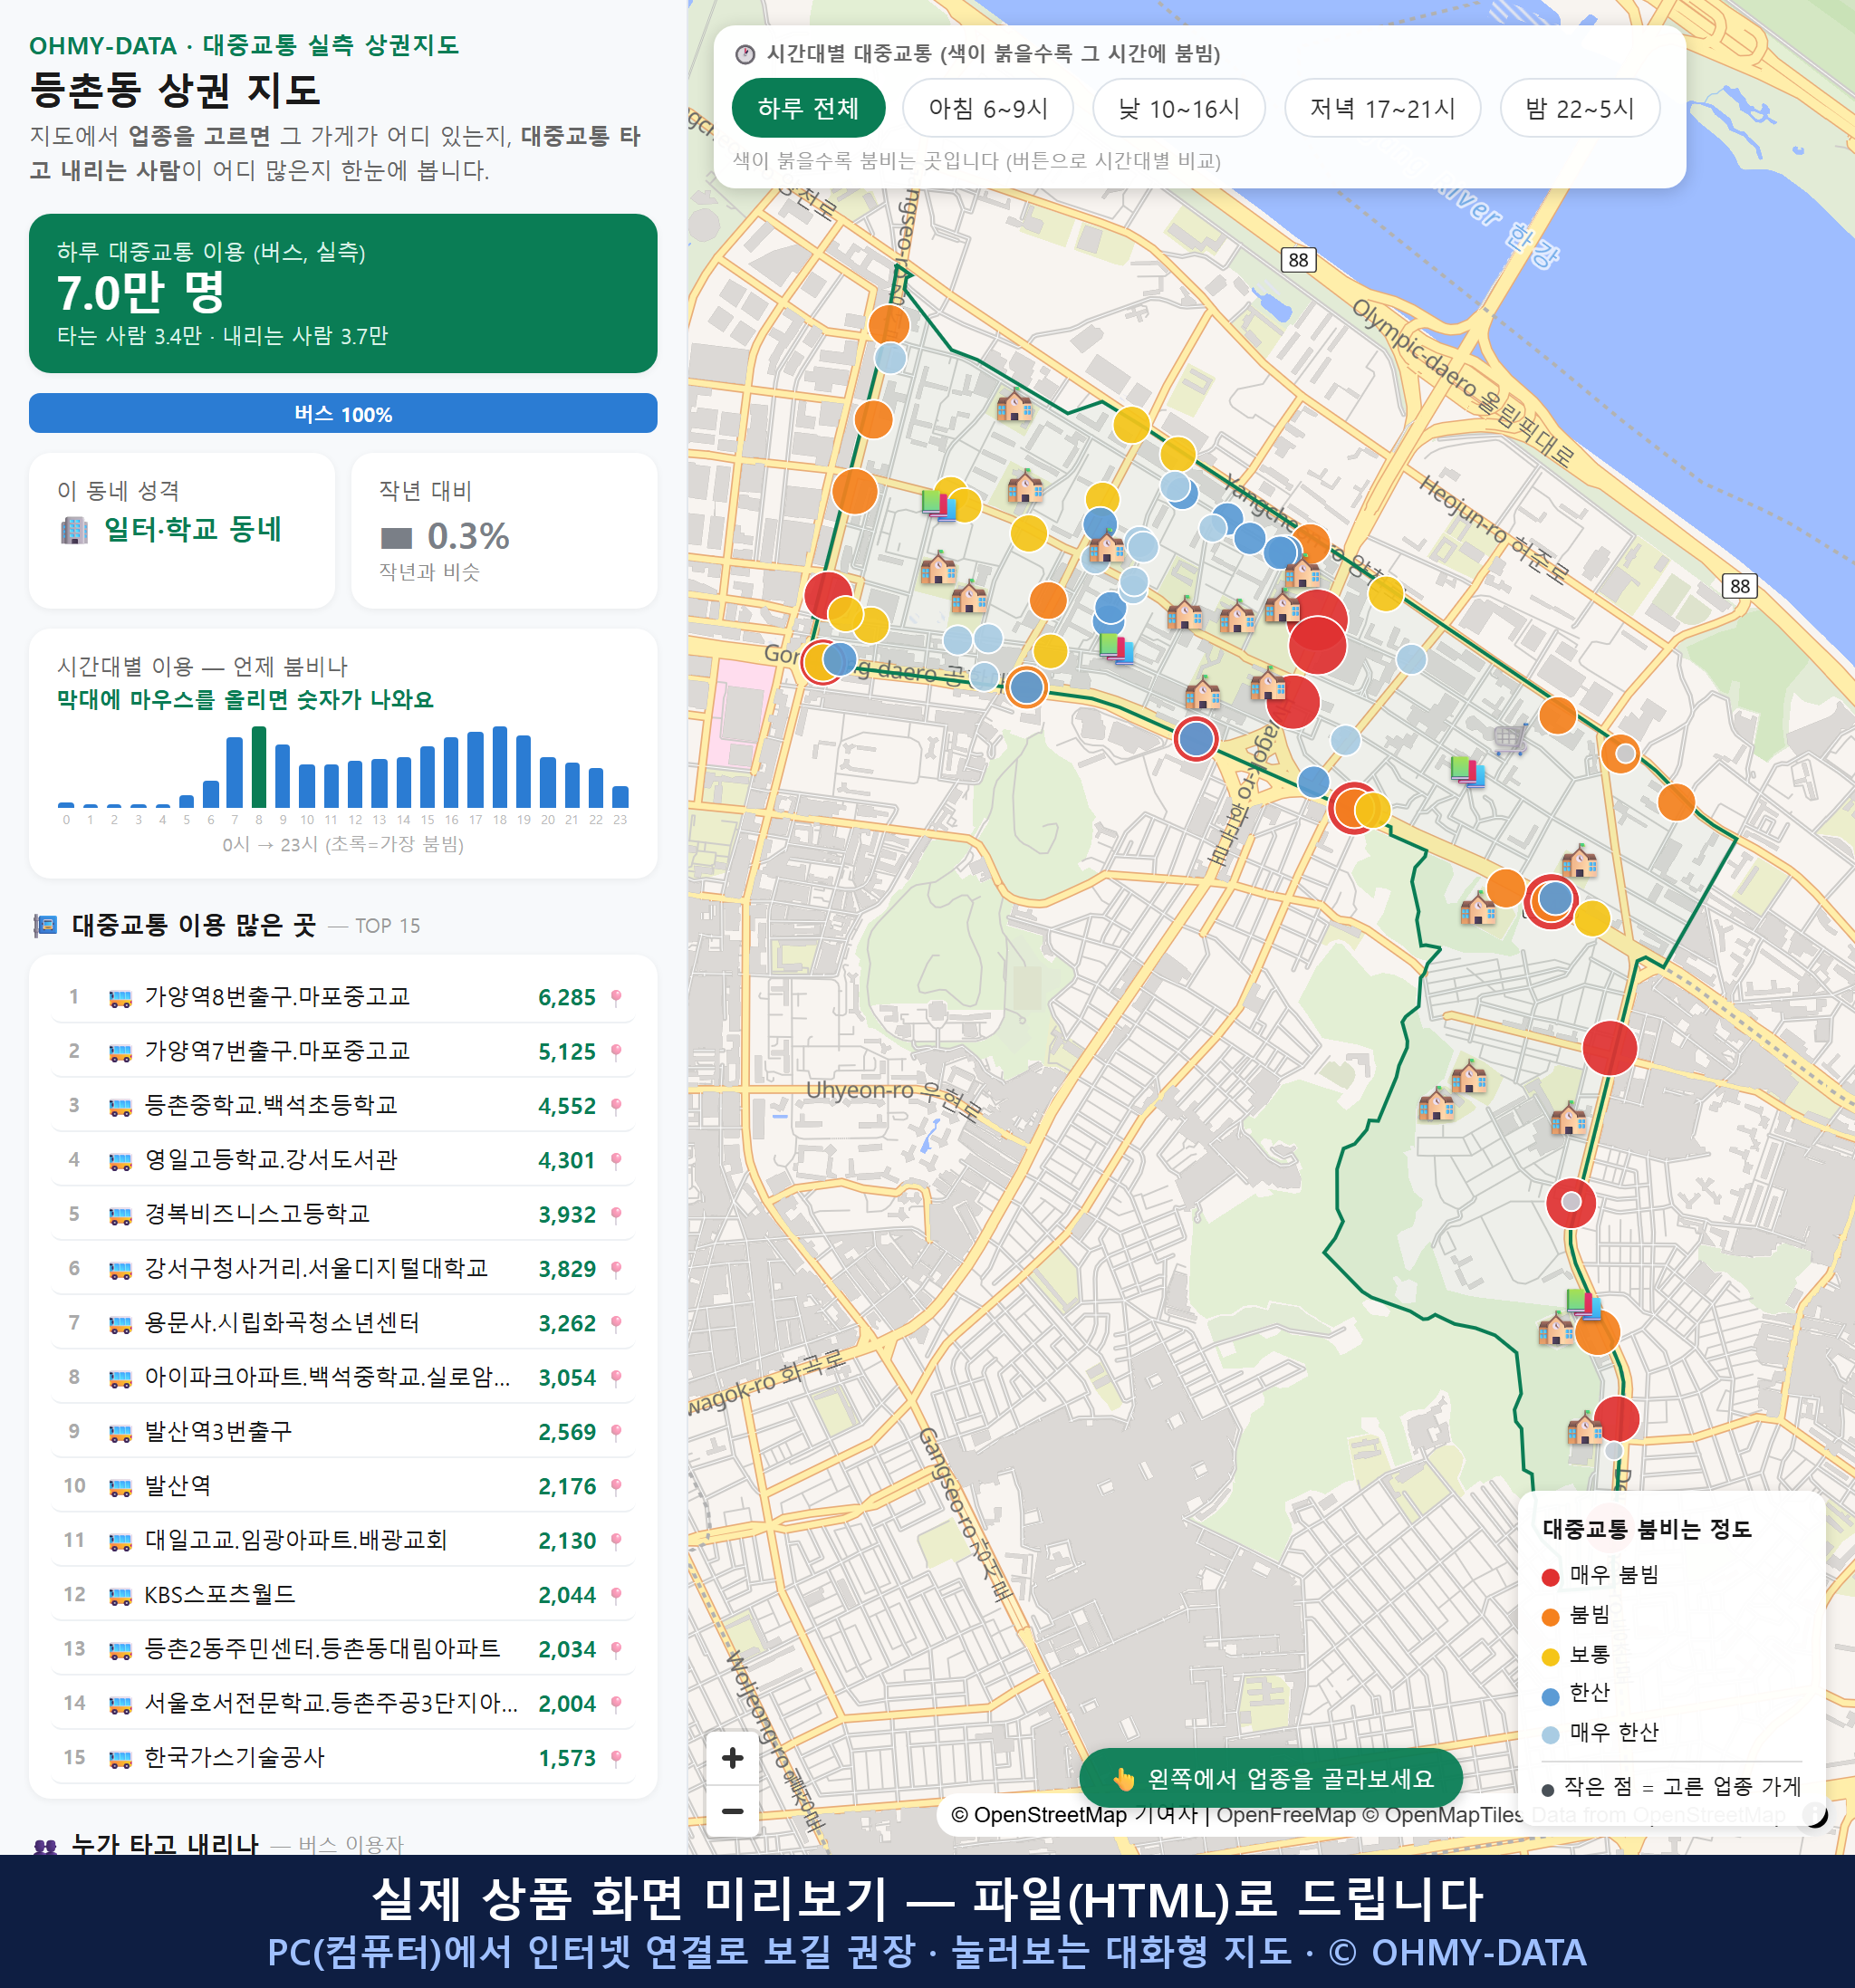The image size is (1855, 1988).
Task: Select the 하루 전체 time filter
Action: point(808,108)
